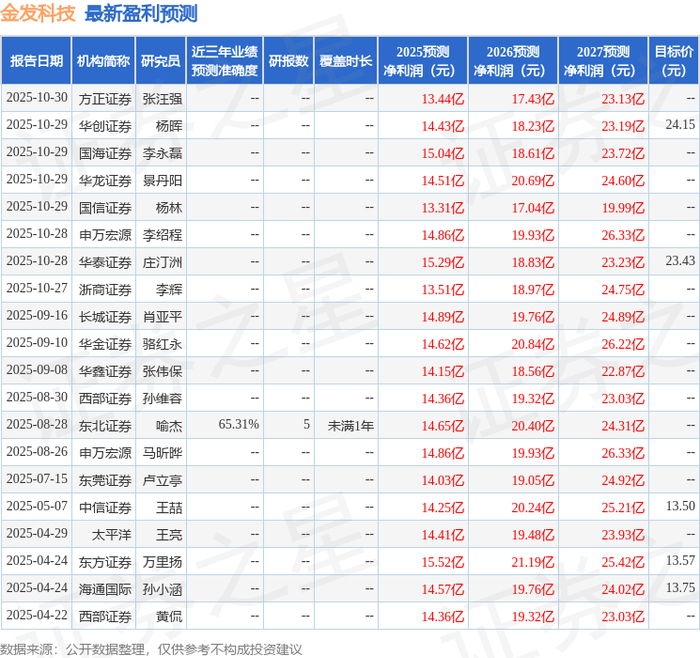700x658 pixels.
Task: Select the 华创证券 institution cell
Action: coord(105,126)
